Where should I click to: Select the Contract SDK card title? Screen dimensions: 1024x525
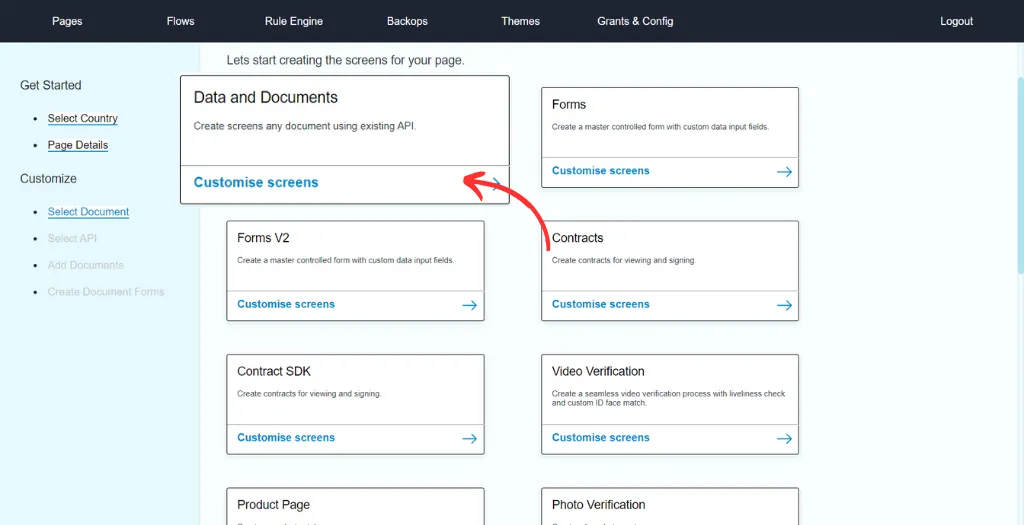274,372
